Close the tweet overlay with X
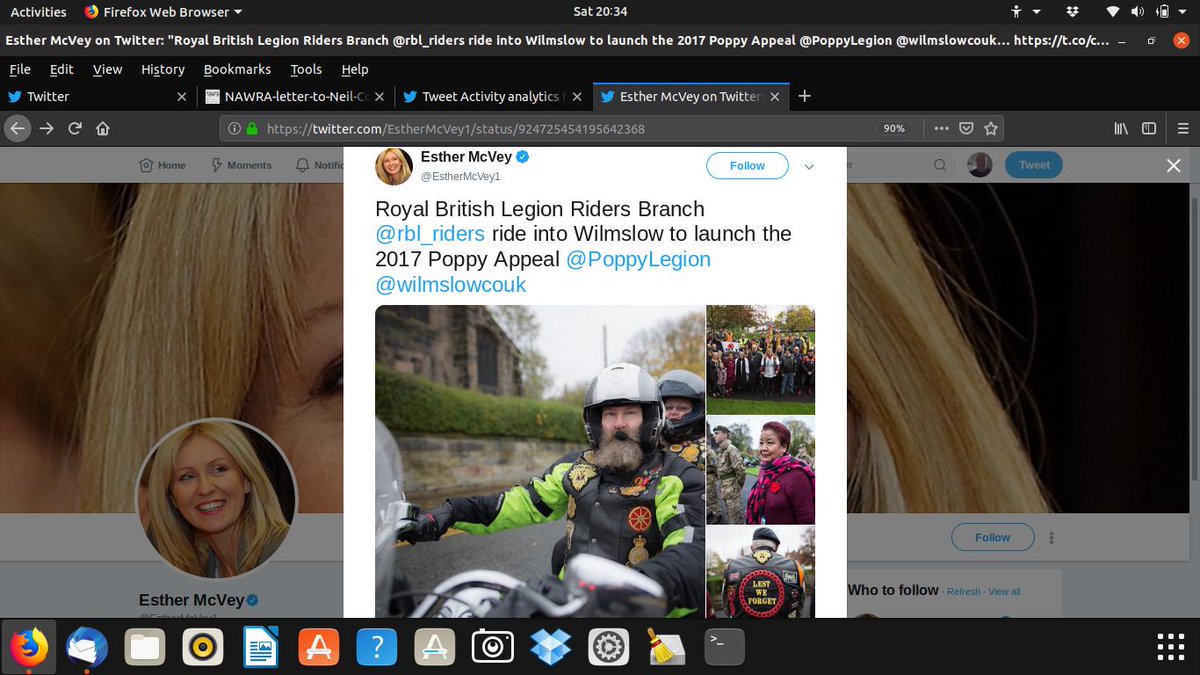The height and width of the screenshot is (675, 1200). click(1174, 166)
